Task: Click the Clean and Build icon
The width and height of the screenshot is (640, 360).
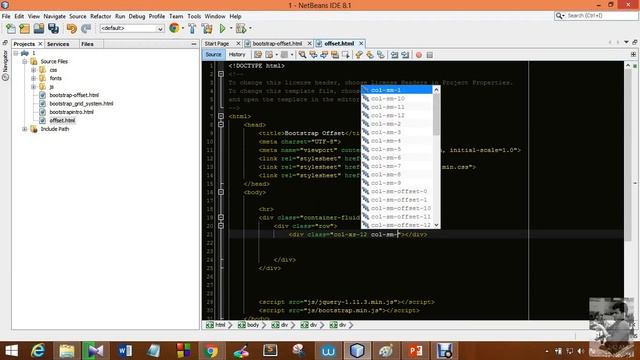Action: (207, 28)
